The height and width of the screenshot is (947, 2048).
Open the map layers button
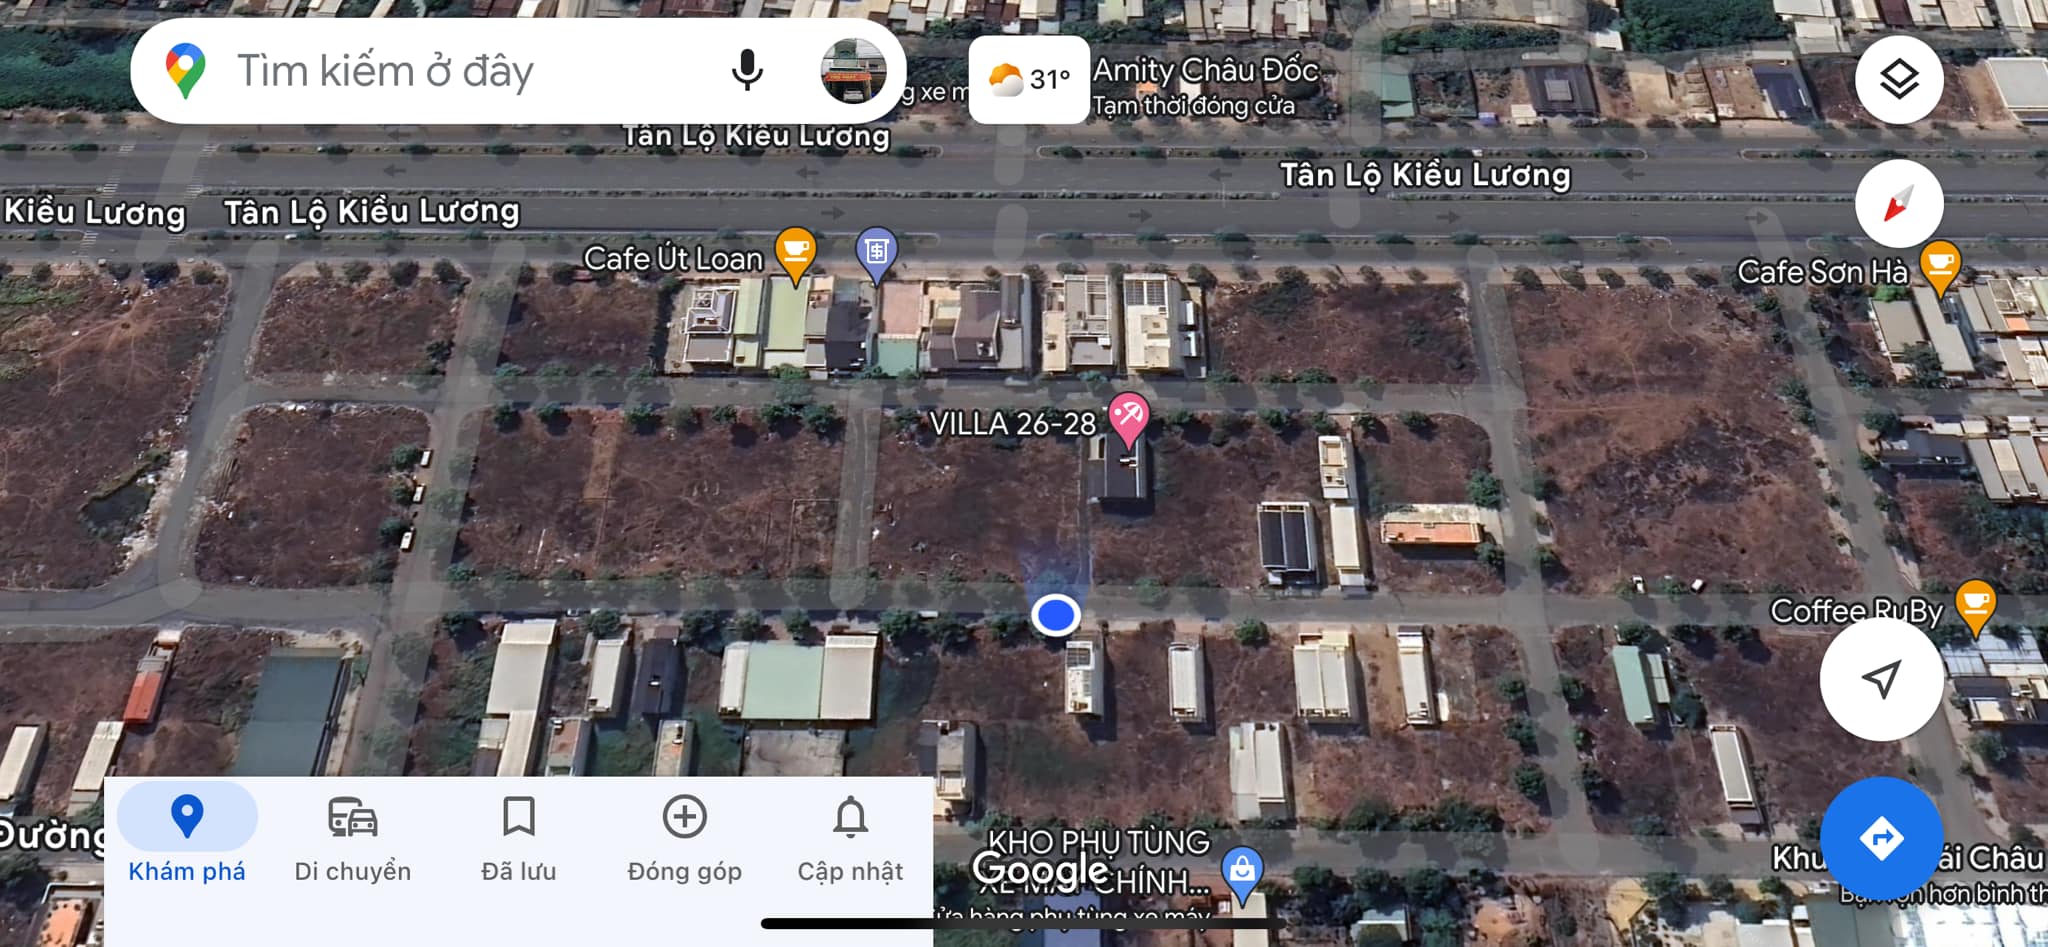coord(1899,79)
